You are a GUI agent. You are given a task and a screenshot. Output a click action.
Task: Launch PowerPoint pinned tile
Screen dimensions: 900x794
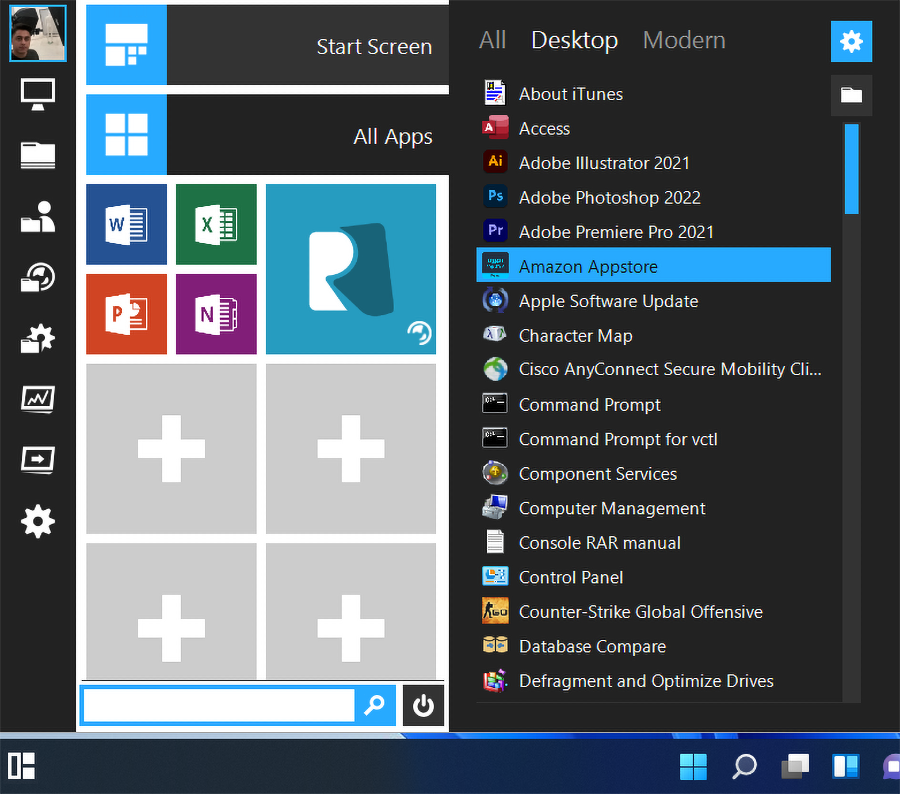coord(126,314)
